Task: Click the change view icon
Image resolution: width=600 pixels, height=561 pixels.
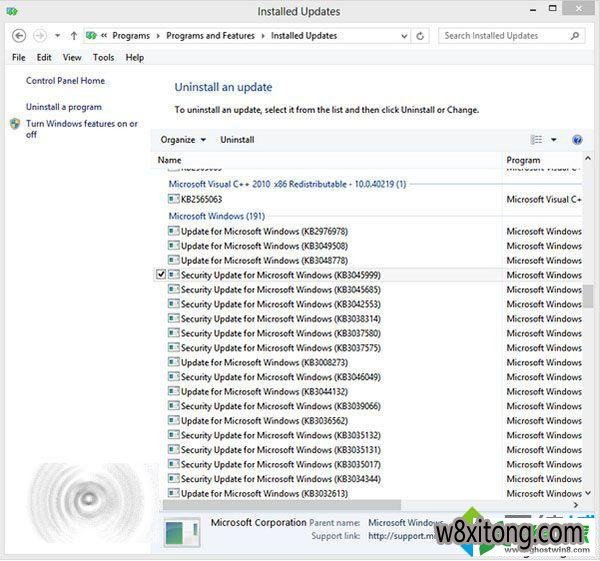Action: click(x=537, y=140)
